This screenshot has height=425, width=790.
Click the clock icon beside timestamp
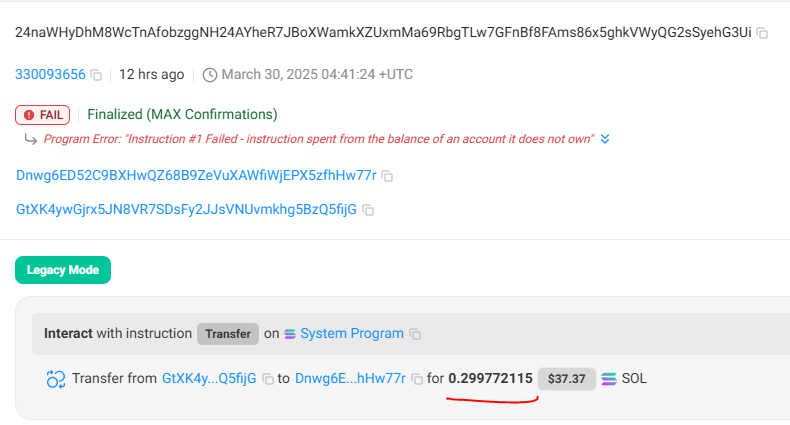coord(210,75)
